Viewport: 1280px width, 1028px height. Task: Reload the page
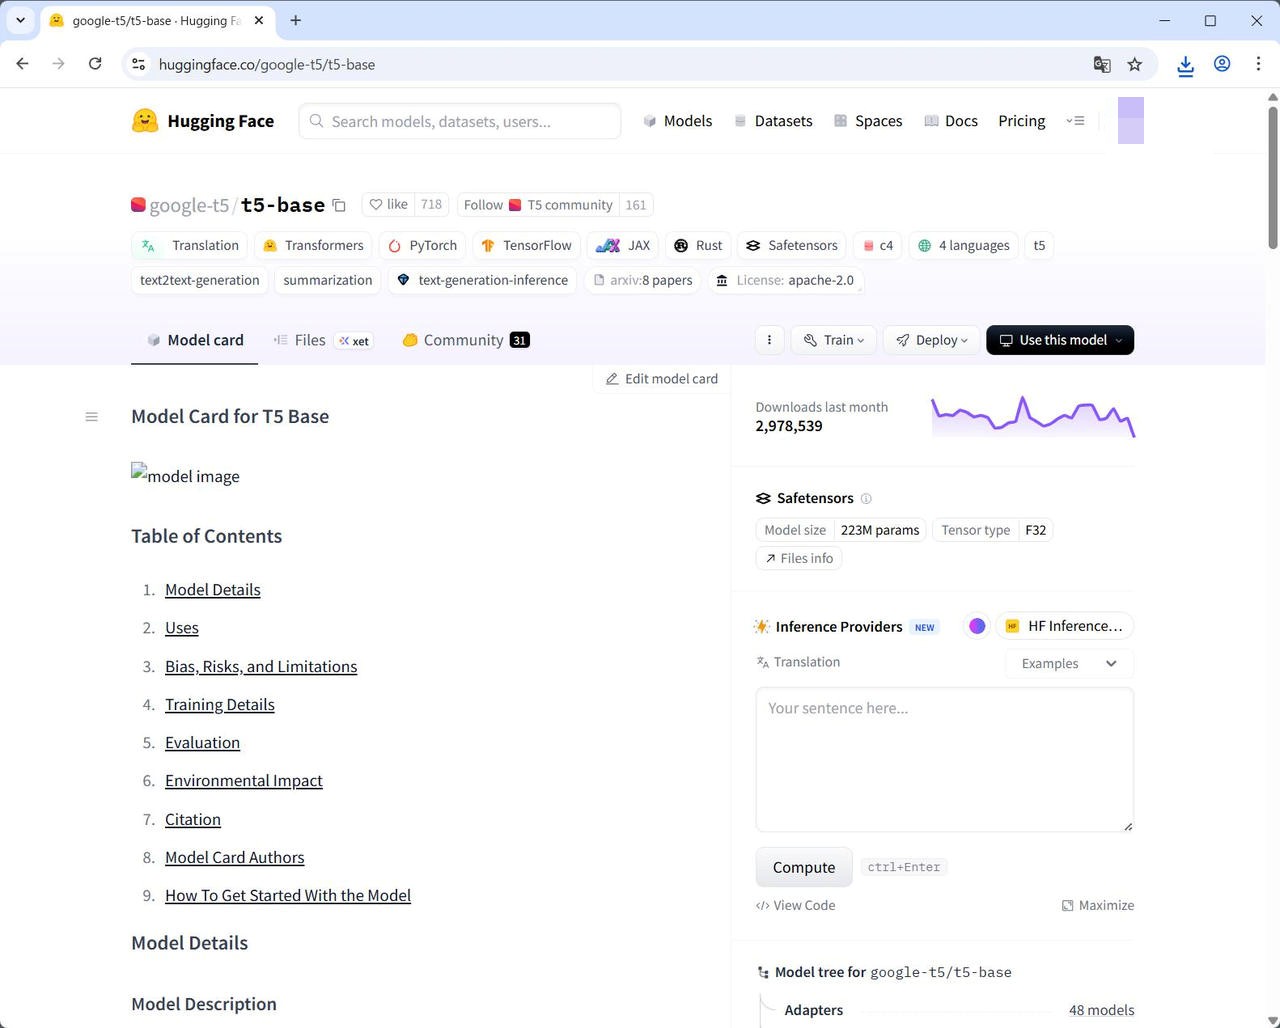tap(95, 64)
